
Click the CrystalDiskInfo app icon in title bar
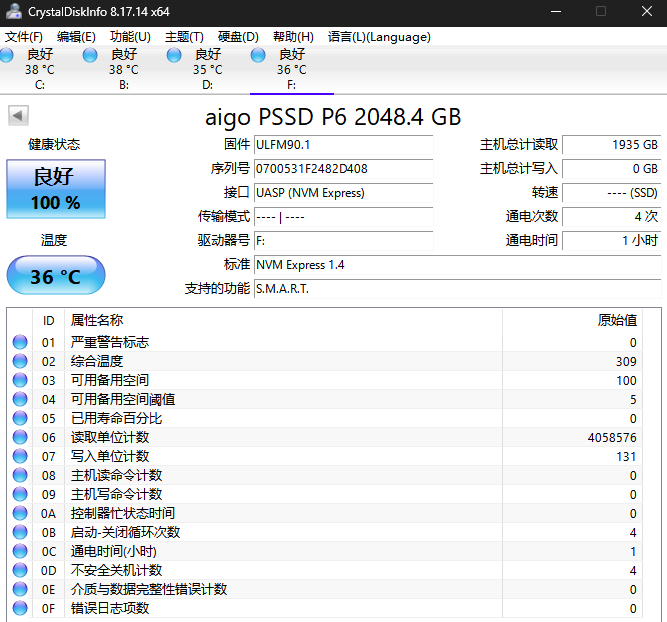(x=14, y=11)
